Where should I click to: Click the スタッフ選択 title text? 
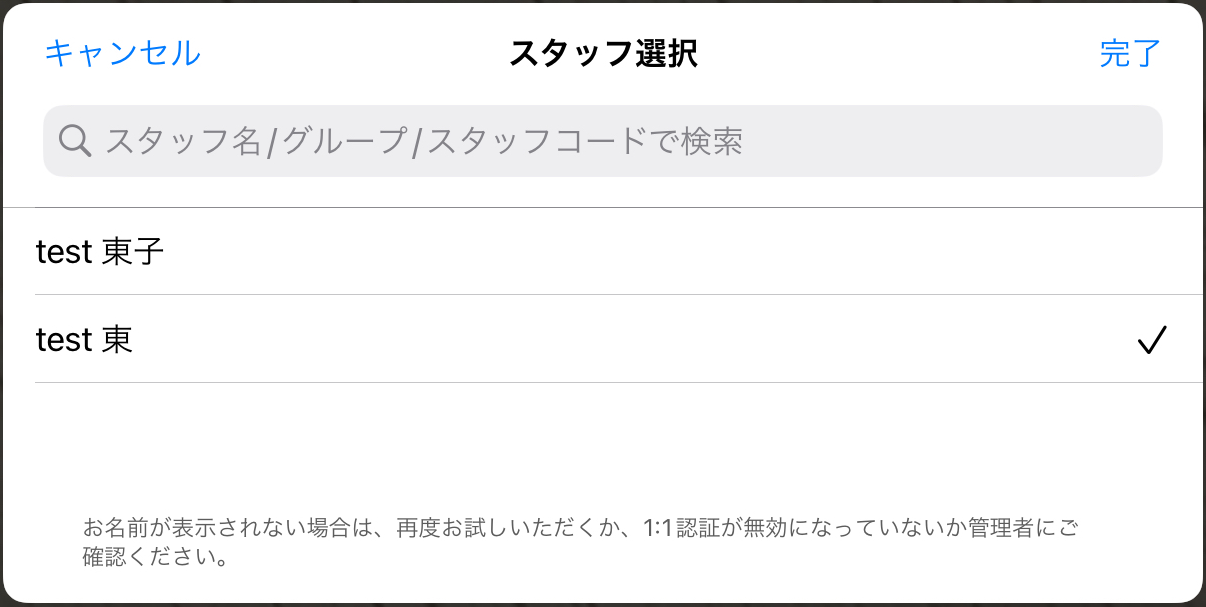click(x=603, y=53)
